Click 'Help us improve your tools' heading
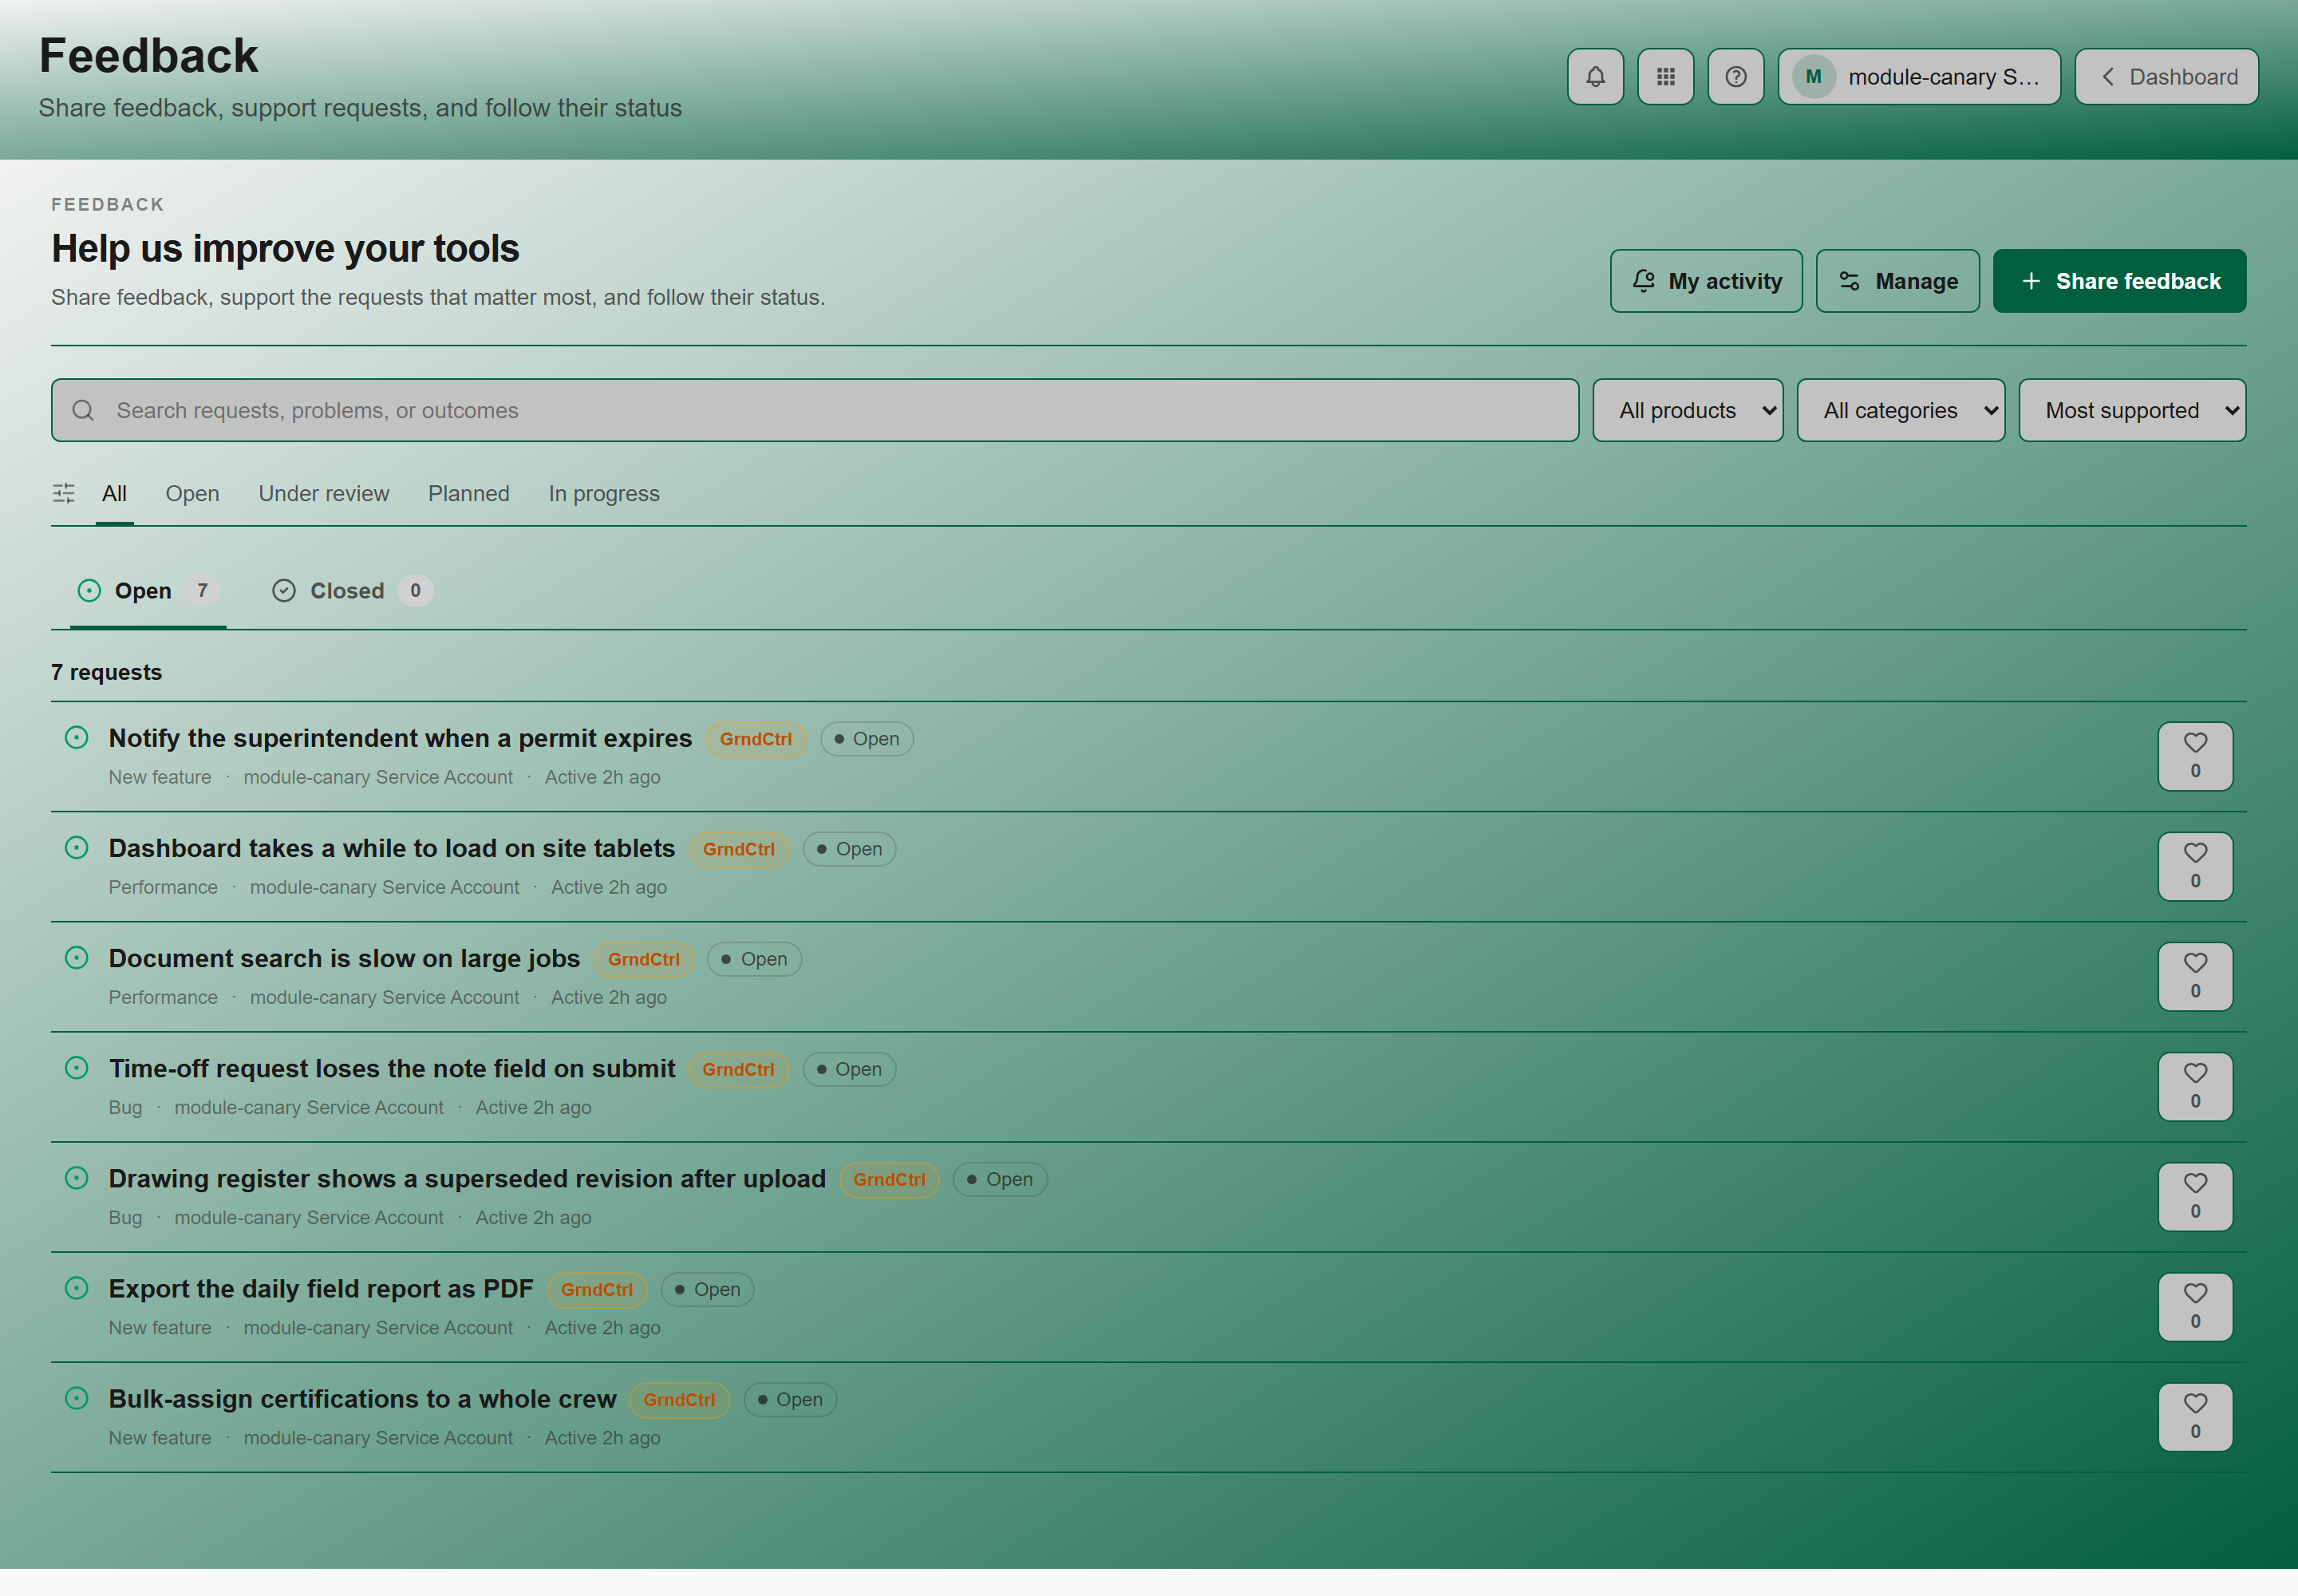 [x=285, y=248]
